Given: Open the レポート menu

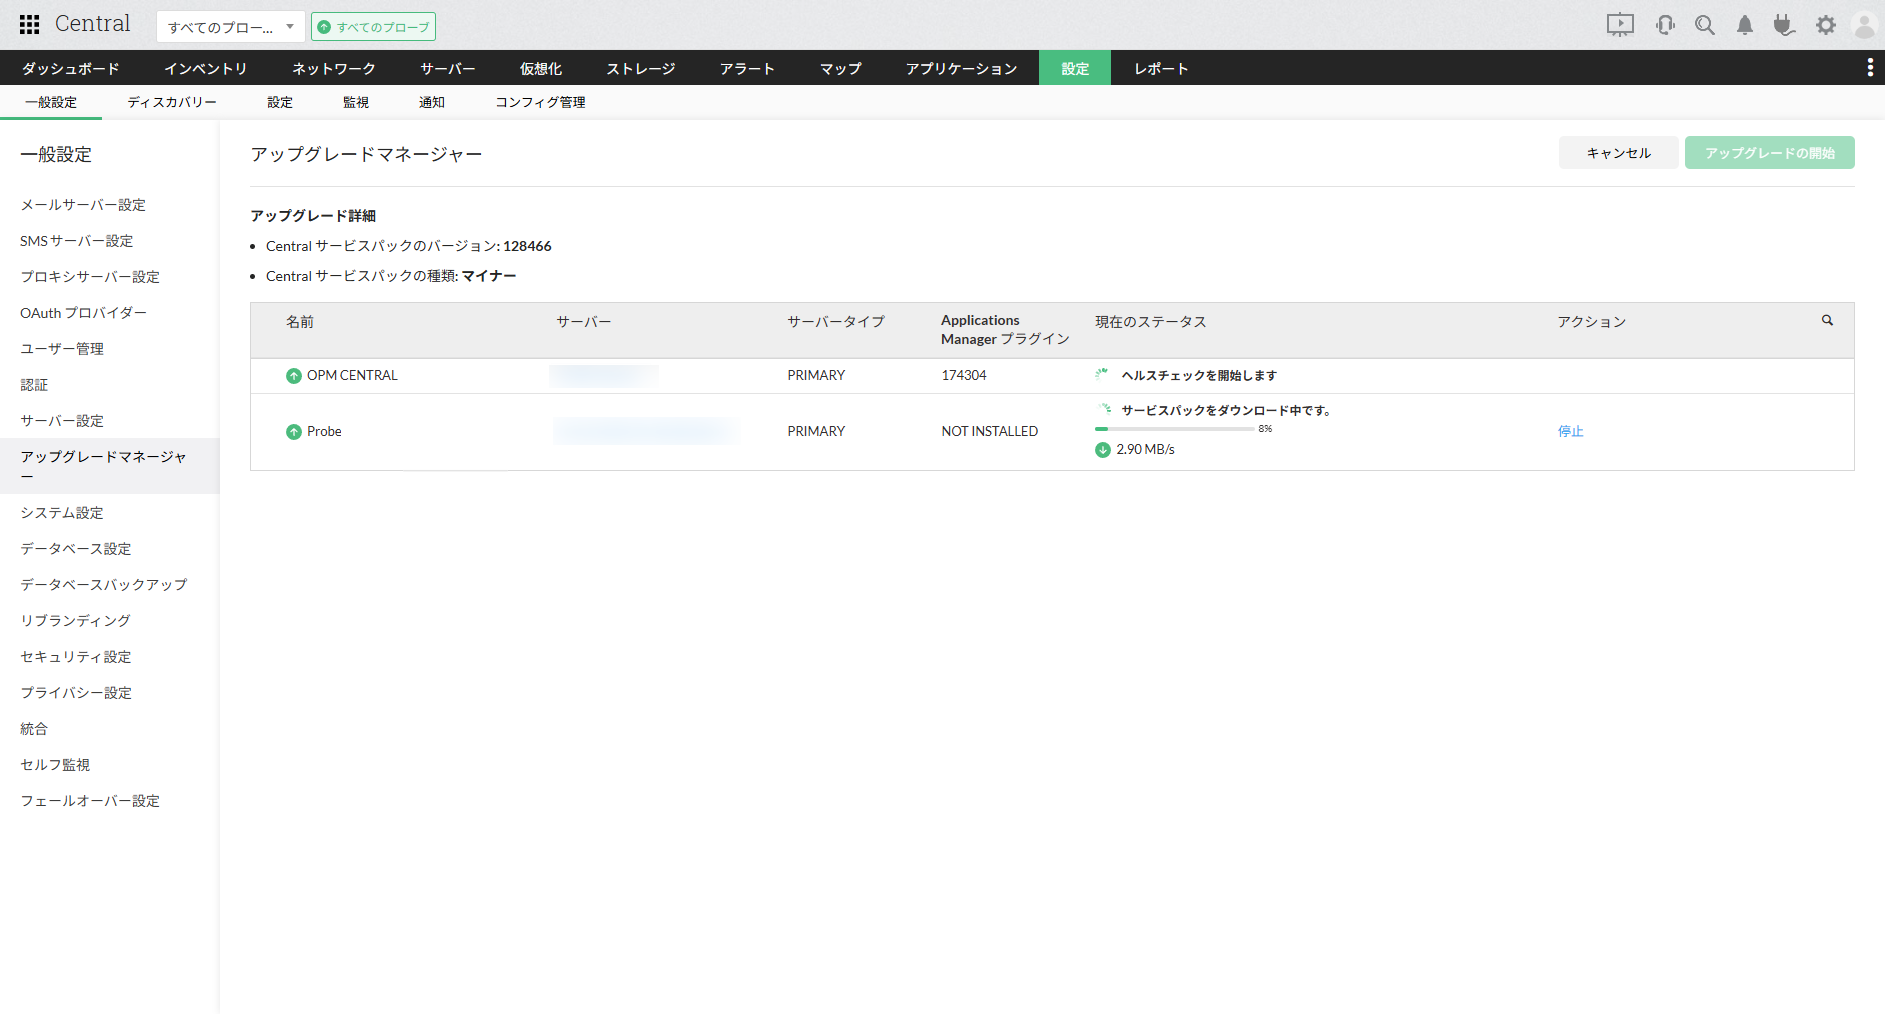Looking at the screenshot, I should [x=1162, y=68].
